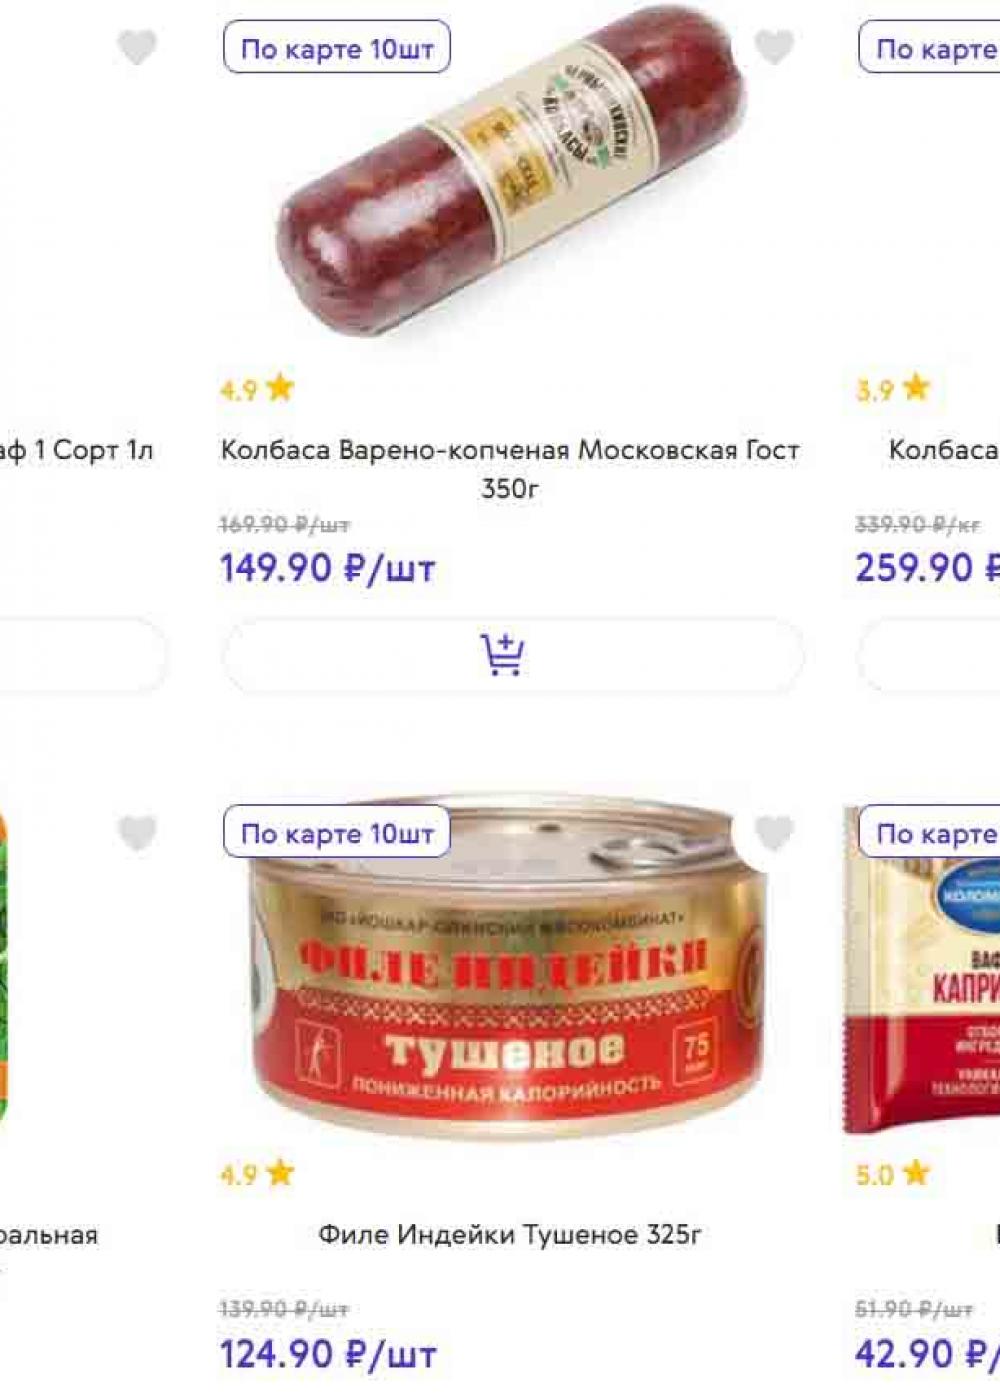Click the 3.9 star rating on right product
The image size is (1000, 1400).
[893, 388]
